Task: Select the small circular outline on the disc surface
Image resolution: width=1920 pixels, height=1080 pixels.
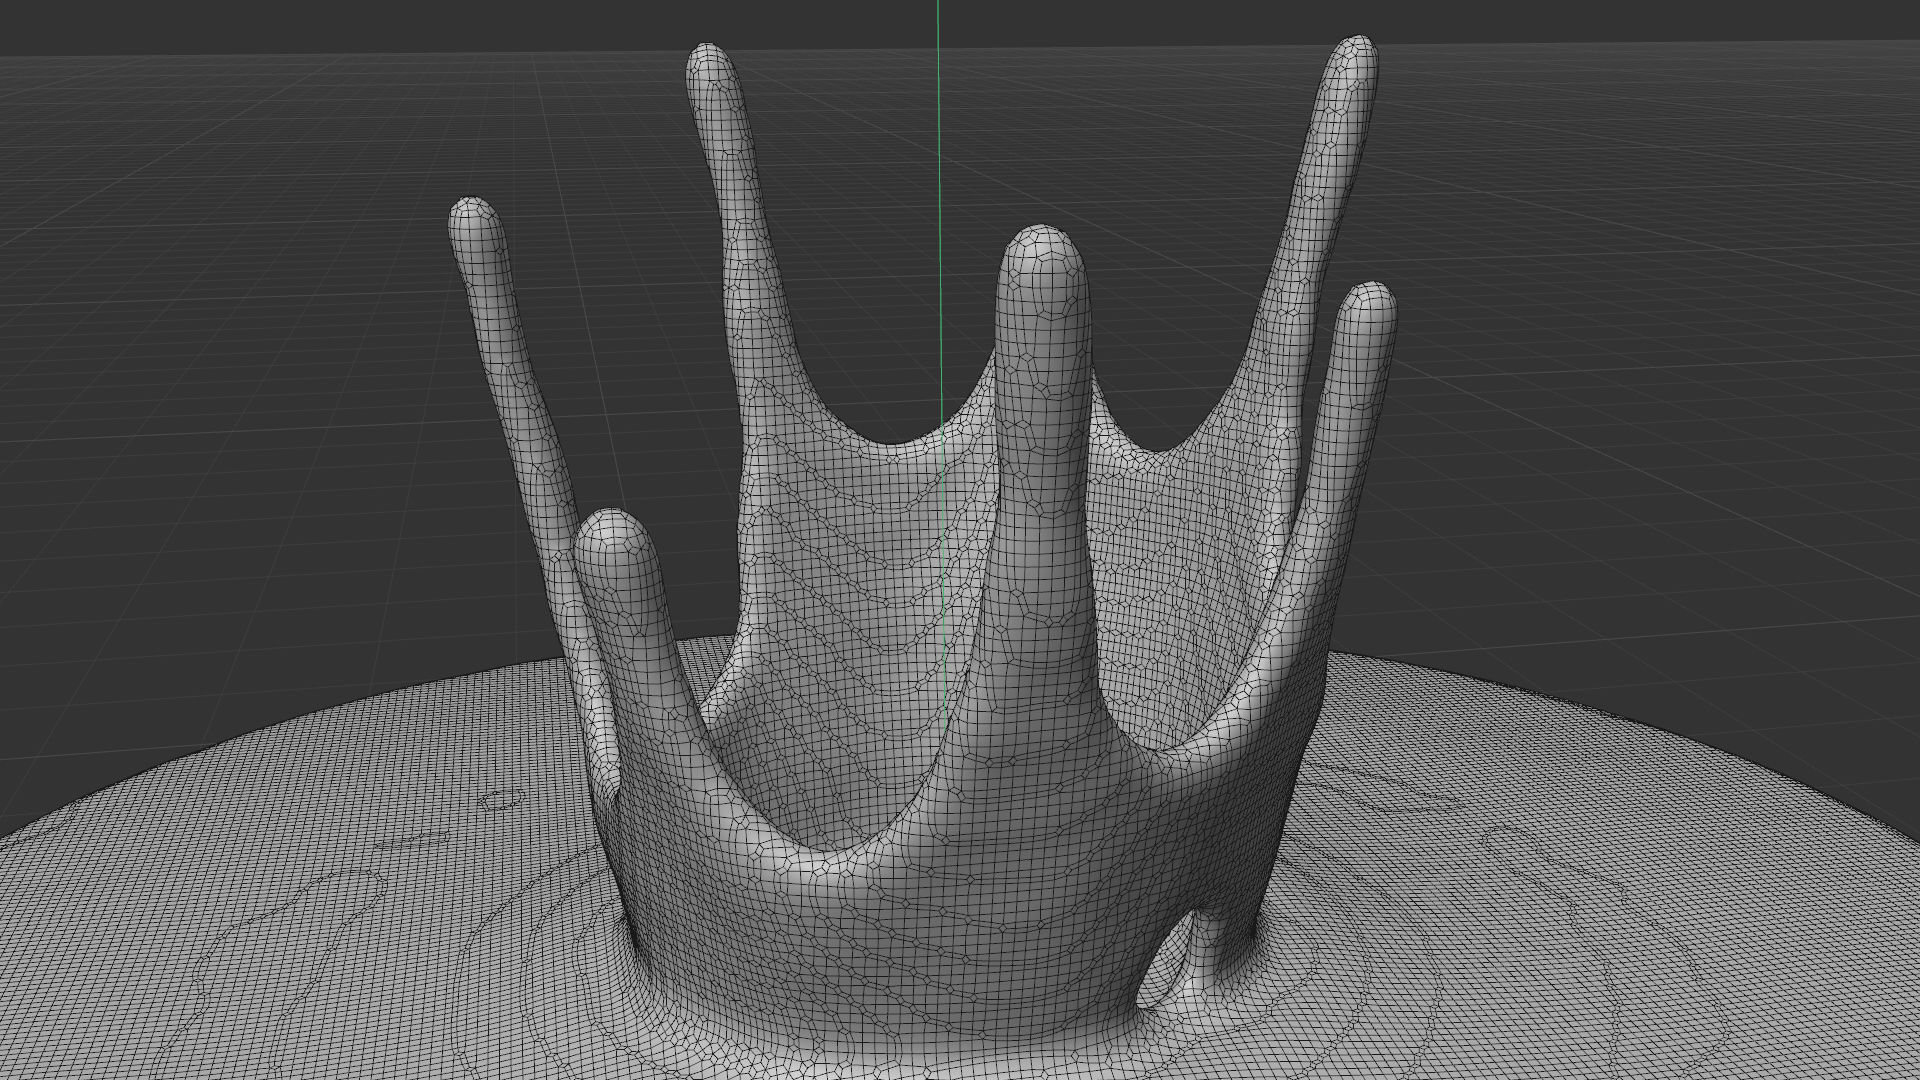Action: [x=501, y=798]
